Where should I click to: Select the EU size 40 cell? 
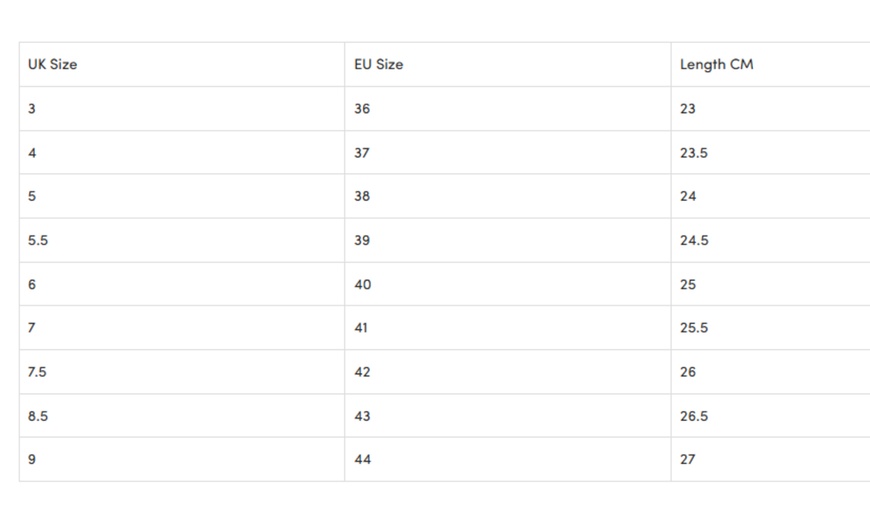362,284
